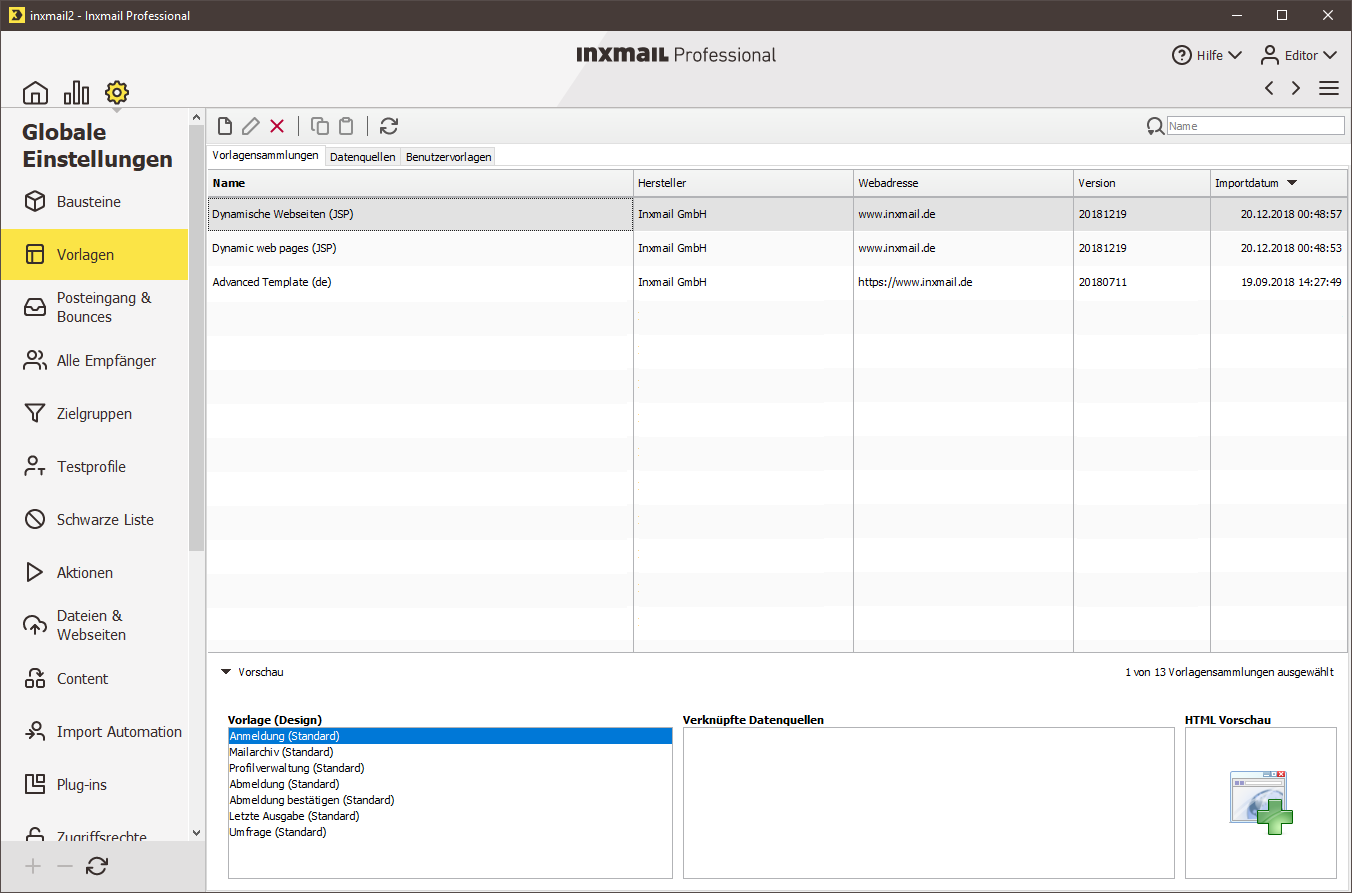Sort by Webadresse column header
This screenshot has height=893, width=1352.
click(x=963, y=183)
